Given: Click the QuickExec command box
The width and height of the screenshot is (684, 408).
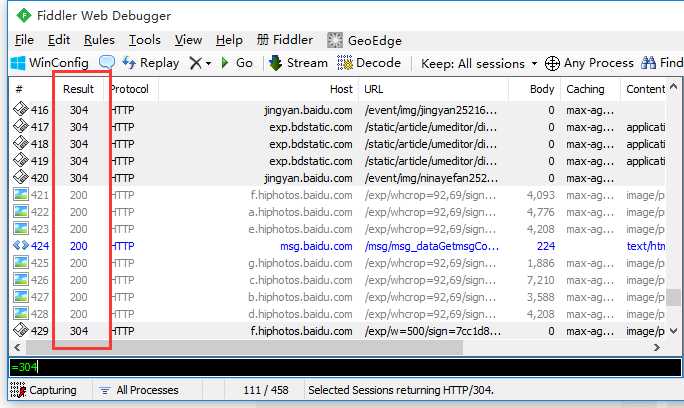Looking at the screenshot, I should coord(345,367).
